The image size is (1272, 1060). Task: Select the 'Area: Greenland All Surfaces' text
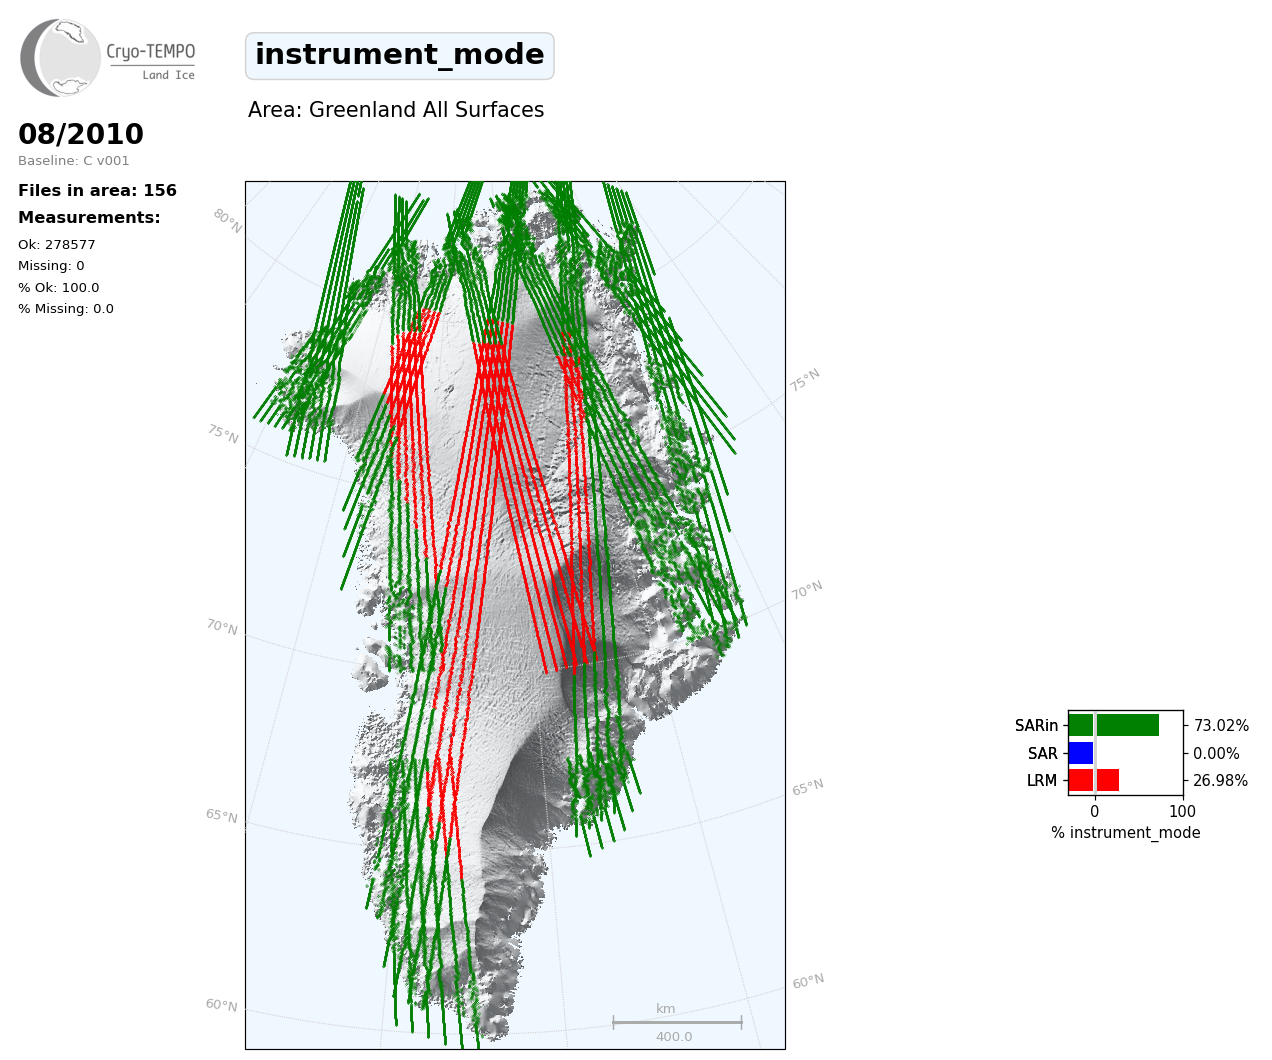[396, 110]
